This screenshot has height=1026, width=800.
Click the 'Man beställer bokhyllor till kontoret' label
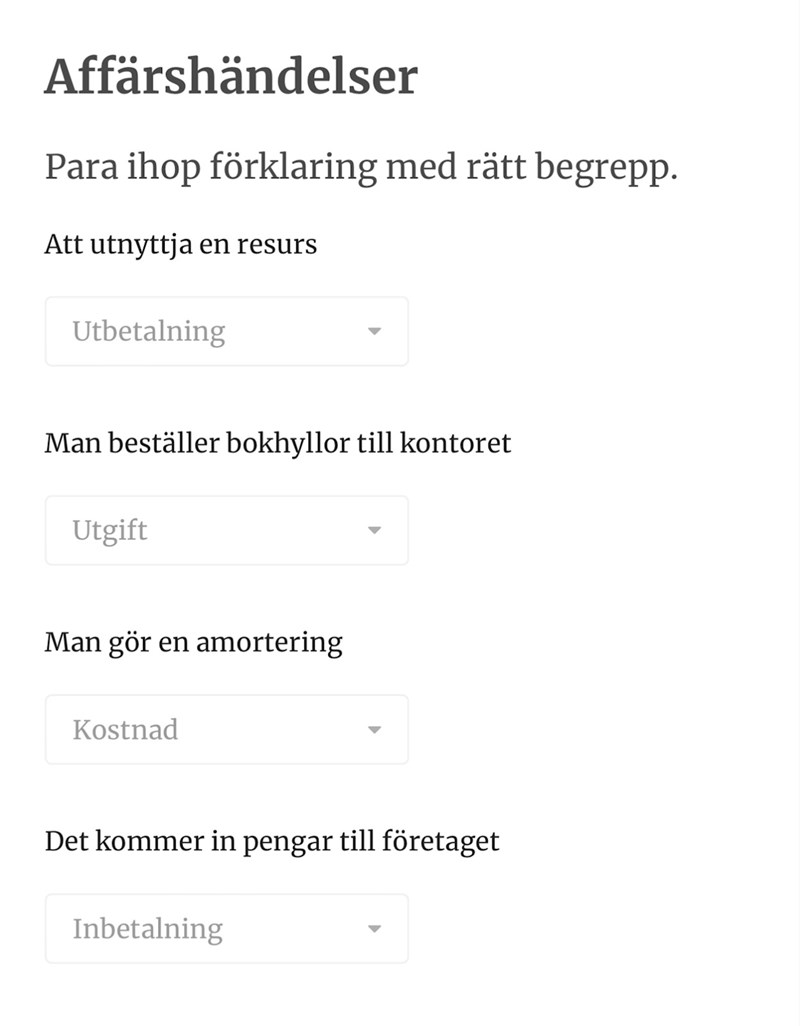tap(278, 443)
